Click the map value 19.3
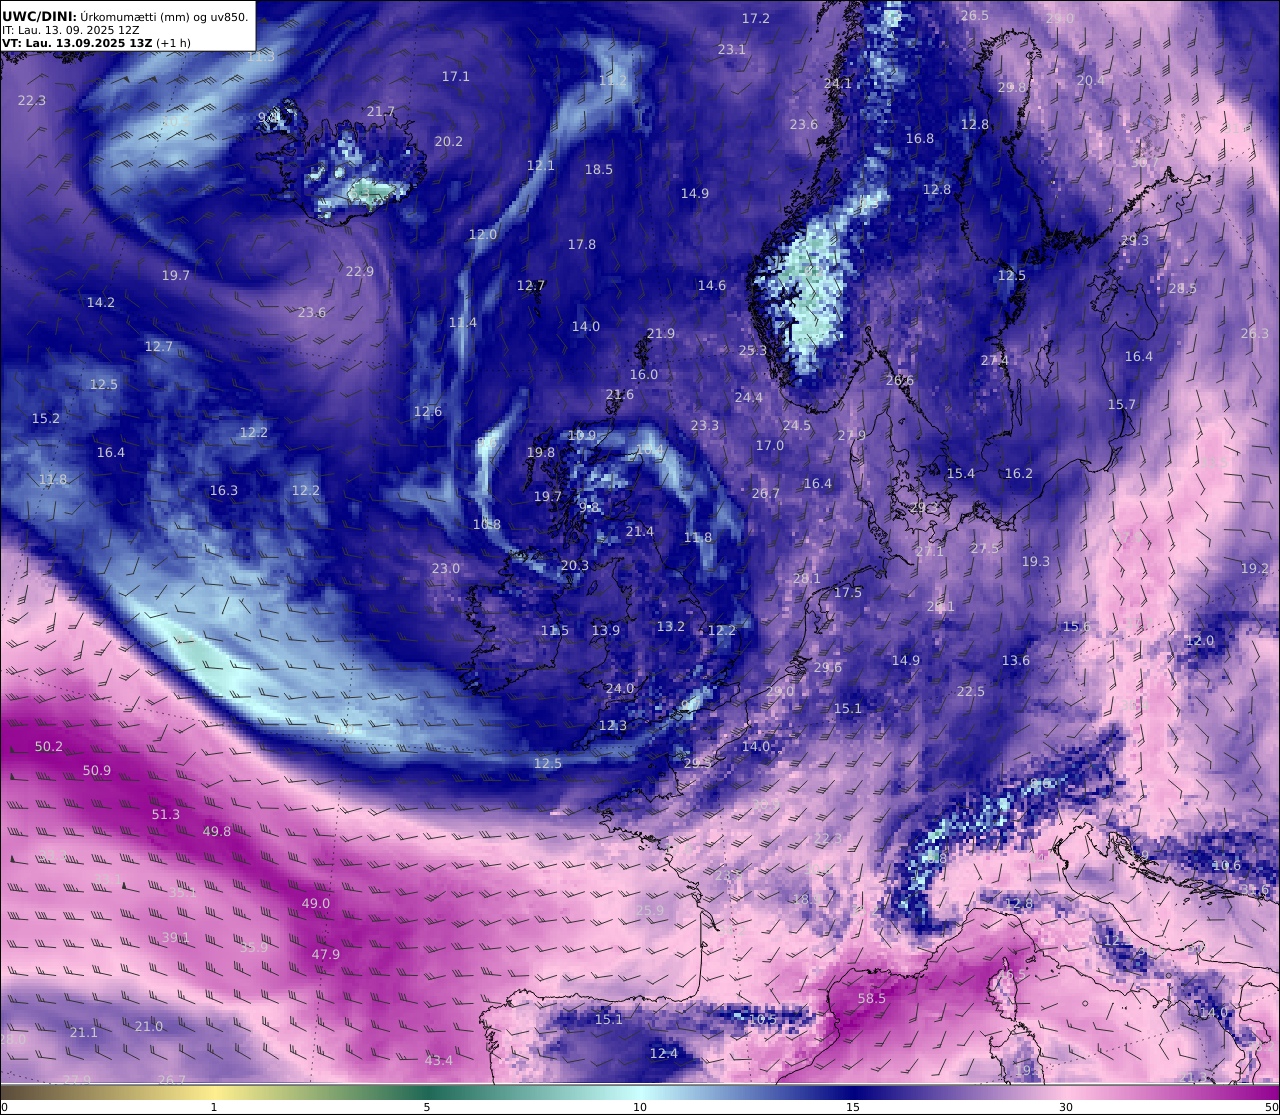 1036,561
